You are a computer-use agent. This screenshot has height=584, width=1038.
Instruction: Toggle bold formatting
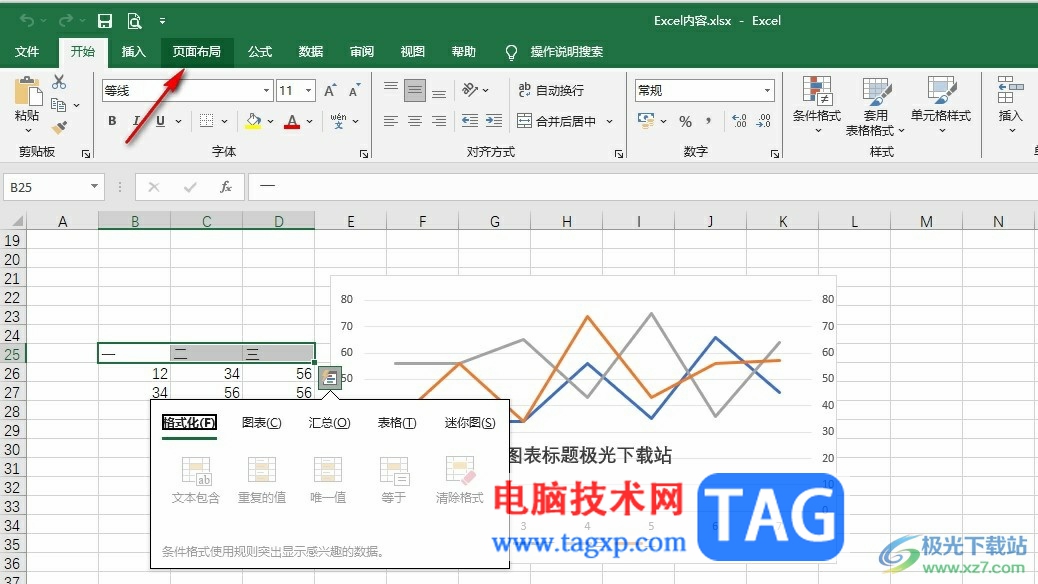point(112,121)
